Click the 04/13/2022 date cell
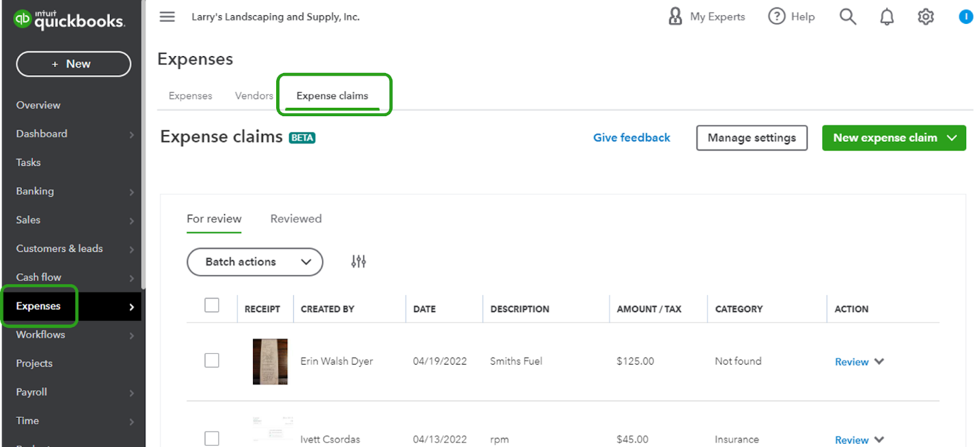 (x=440, y=439)
